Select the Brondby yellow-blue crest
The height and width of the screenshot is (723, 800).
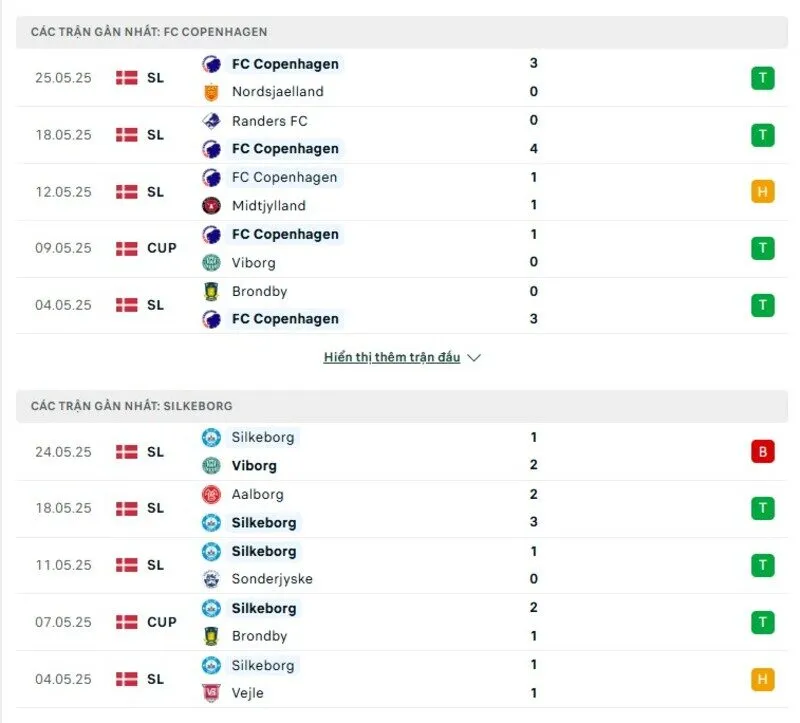(x=211, y=291)
